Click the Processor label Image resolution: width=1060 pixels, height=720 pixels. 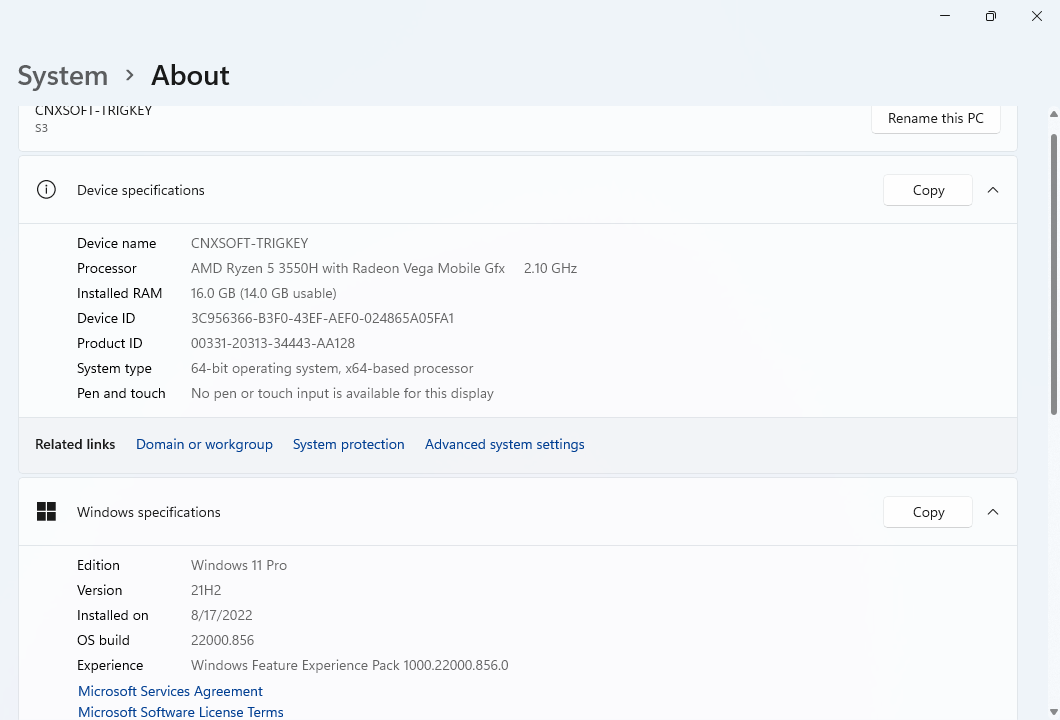[107, 268]
